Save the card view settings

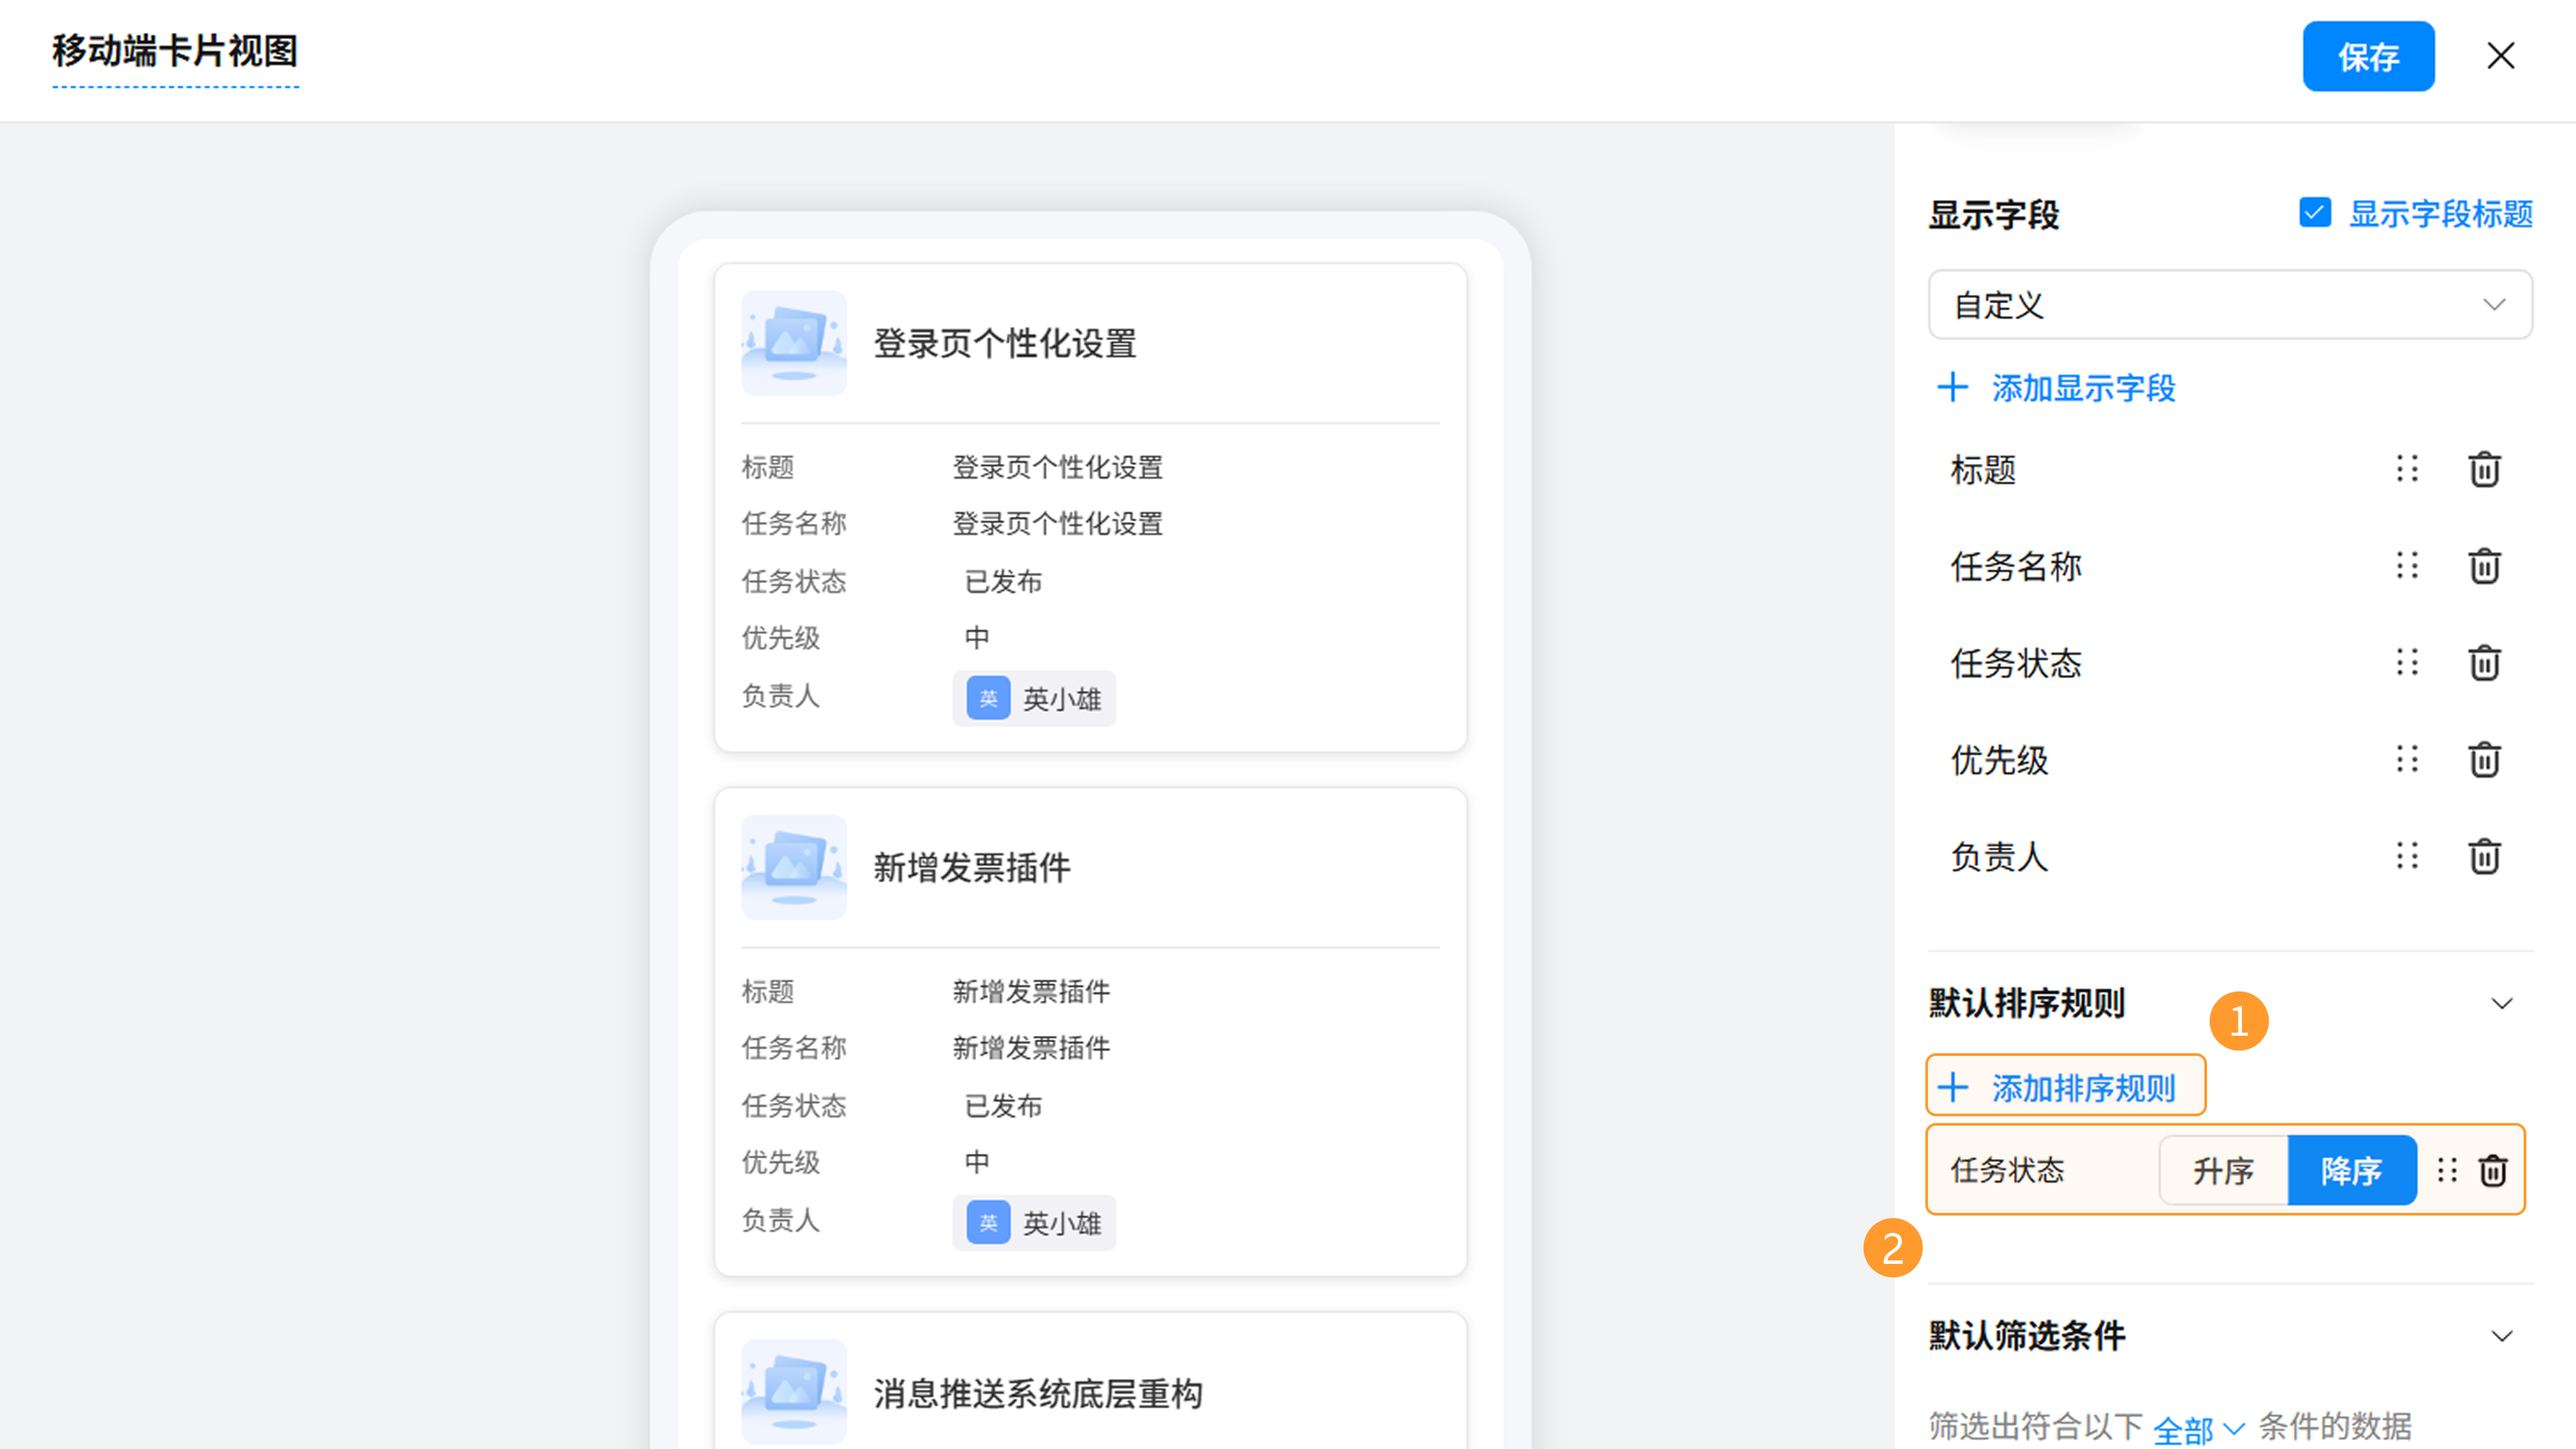(2368, 57)
